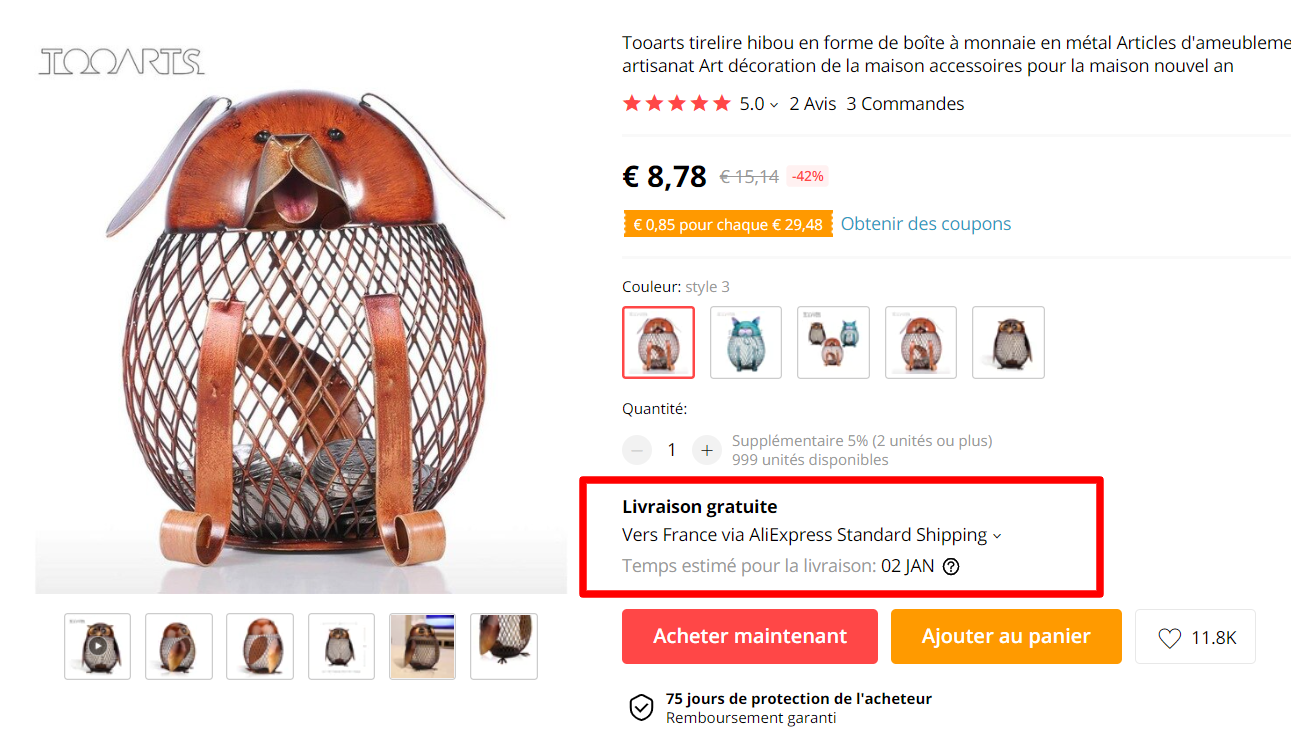Select the three-piggy-bank group color variant
Image resolution: width=1291 pixels, height=756 pixels.
833,342
